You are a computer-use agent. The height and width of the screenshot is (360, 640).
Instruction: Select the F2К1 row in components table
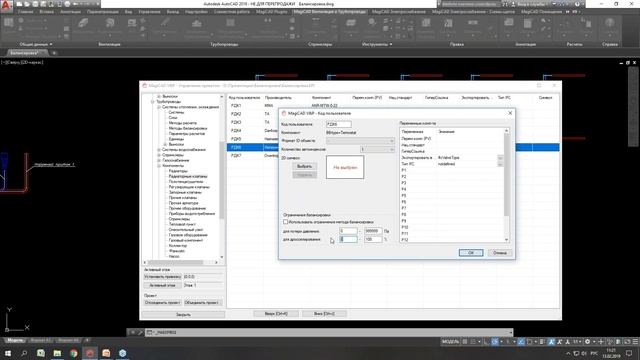pyautogui.click(x=393, y=106)
